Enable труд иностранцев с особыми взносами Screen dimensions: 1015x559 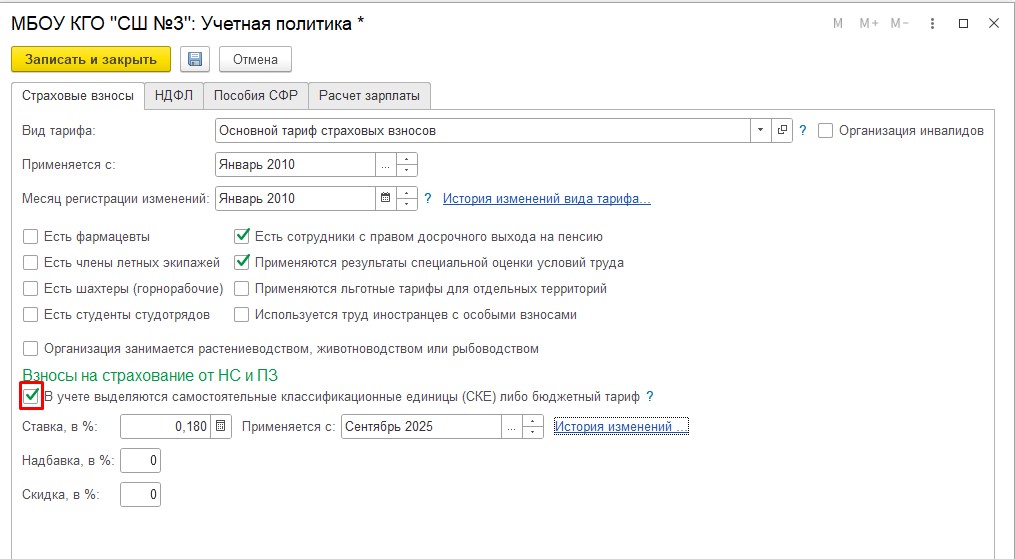click(241, 314)
